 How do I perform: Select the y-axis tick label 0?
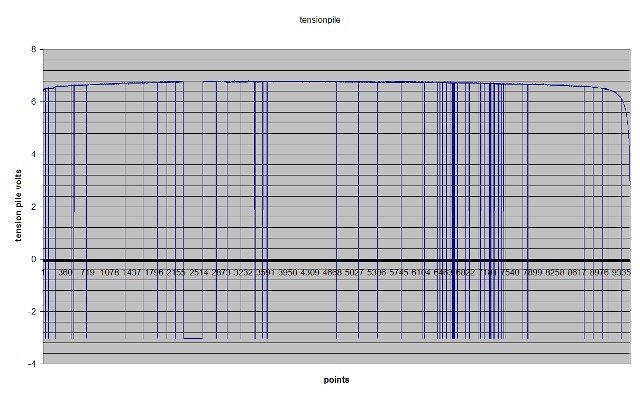pyautogui.click(x=33, y=259)
